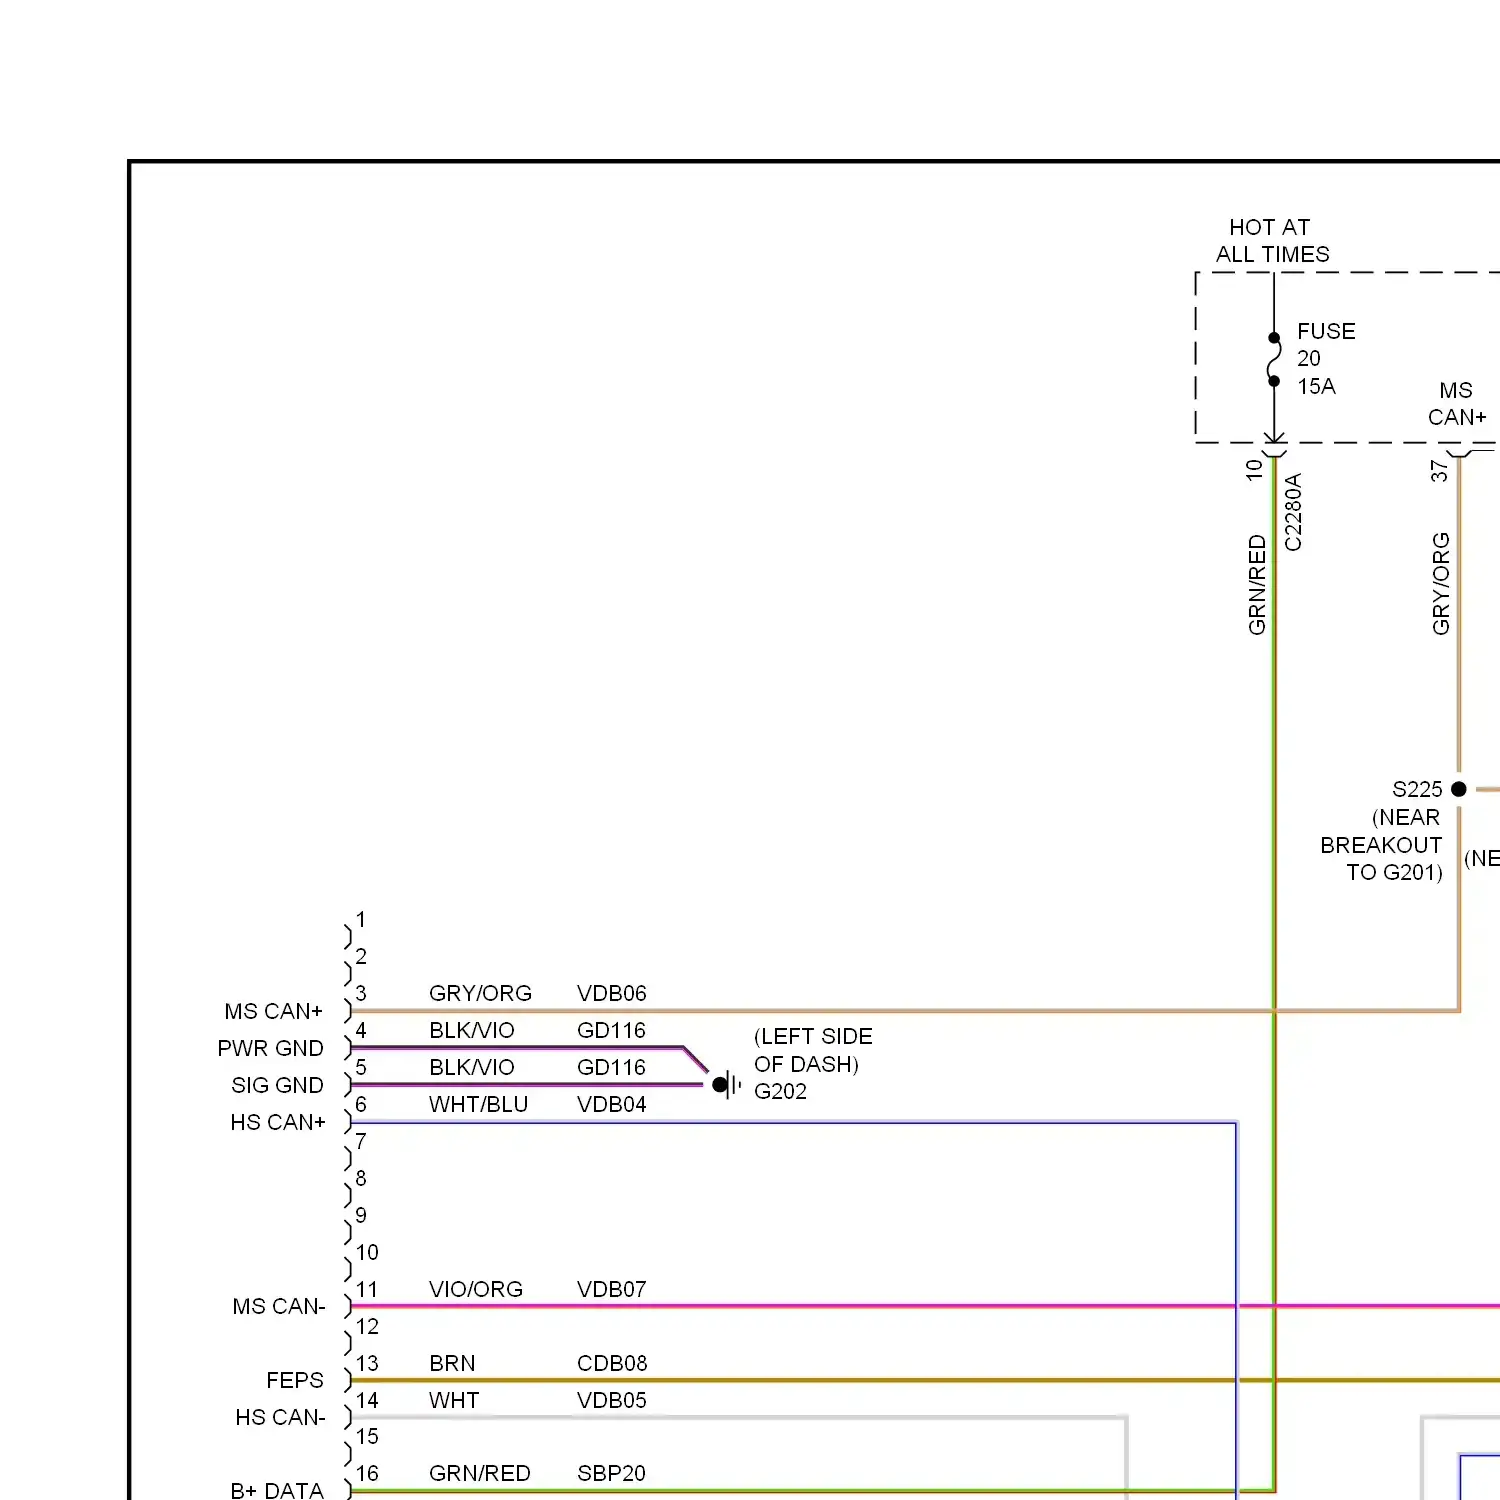Click the BRN wire color label
Viewport: 1500px width, 1500px height.
pos(452,1363)
